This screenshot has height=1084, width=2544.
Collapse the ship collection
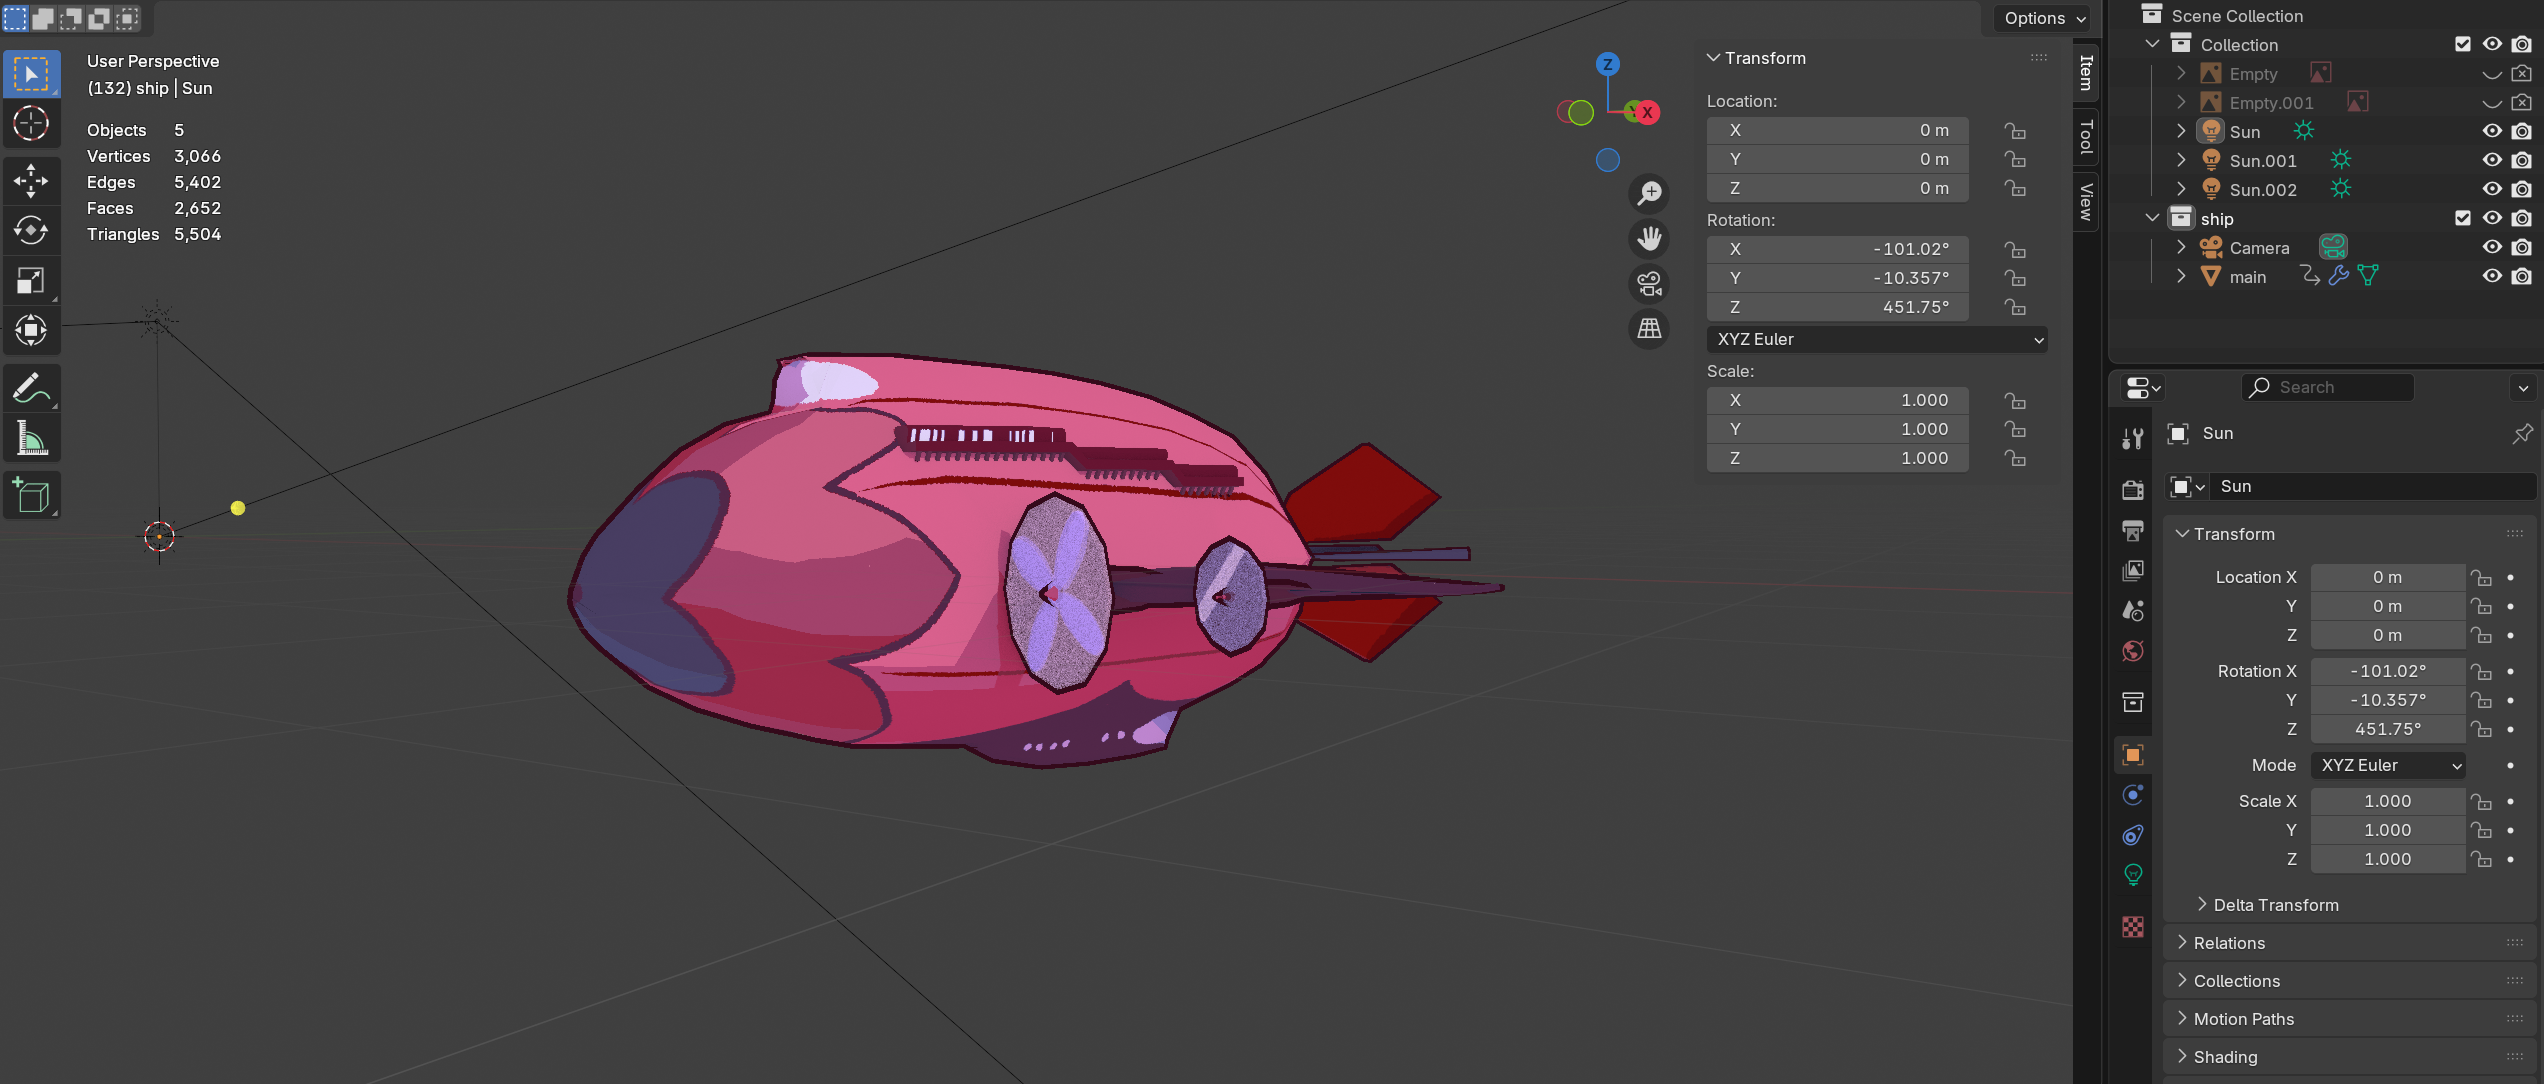tap(2152, 218)
